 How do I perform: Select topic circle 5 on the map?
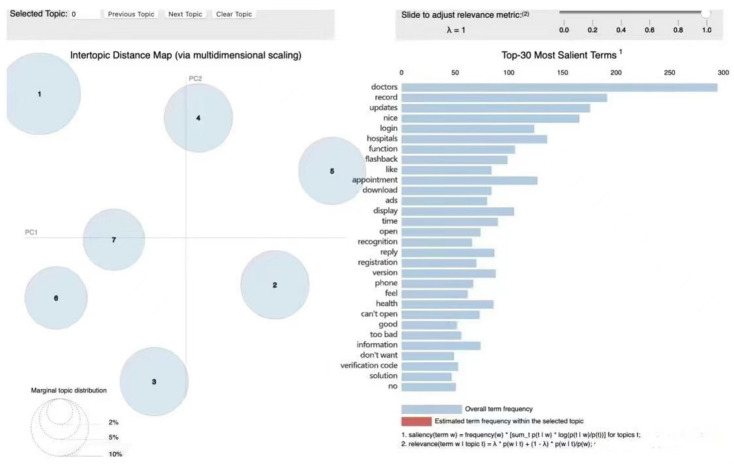click(x=332, y=171)
